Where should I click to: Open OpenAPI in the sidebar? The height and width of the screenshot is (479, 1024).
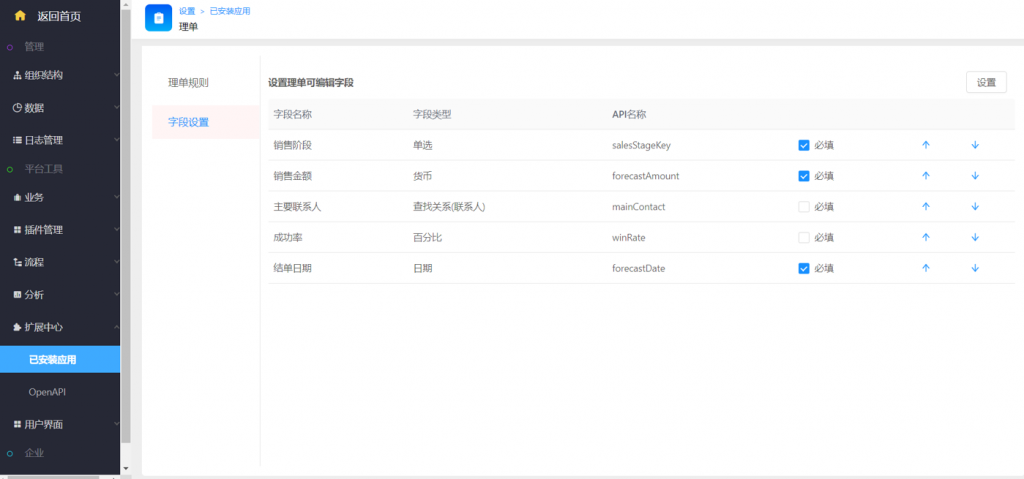(47, 391)
